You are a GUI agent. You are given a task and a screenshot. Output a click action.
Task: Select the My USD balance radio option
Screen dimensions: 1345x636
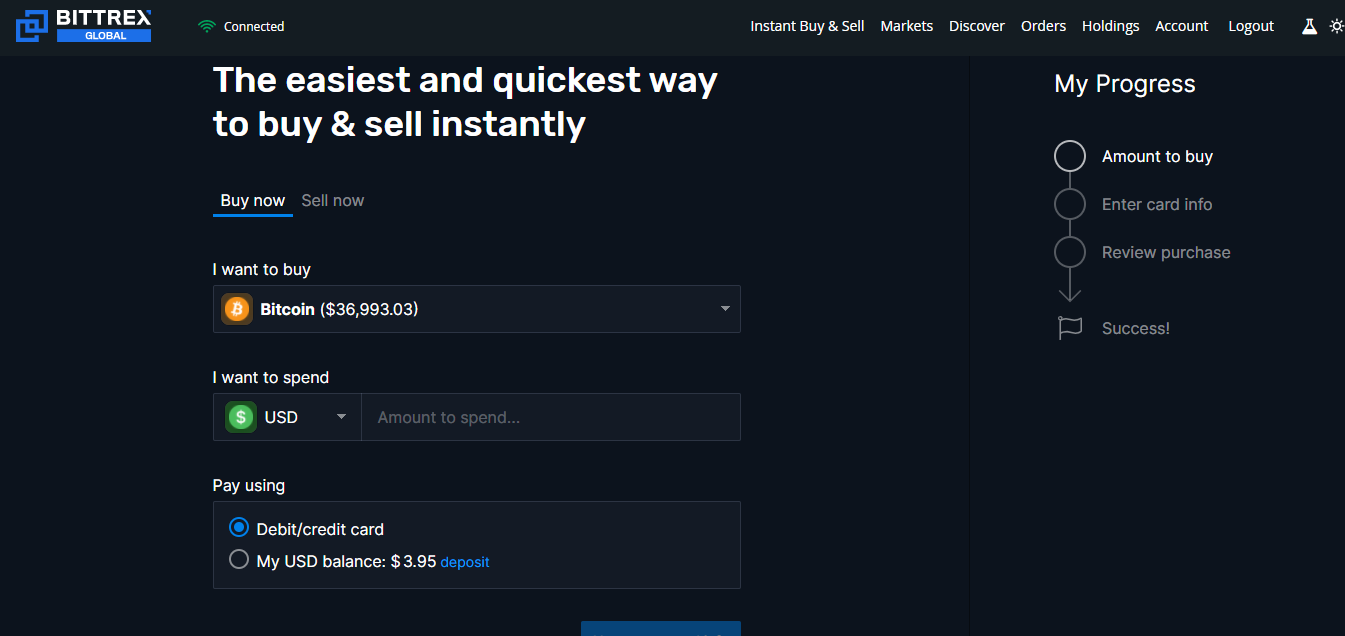coord(239,560)
